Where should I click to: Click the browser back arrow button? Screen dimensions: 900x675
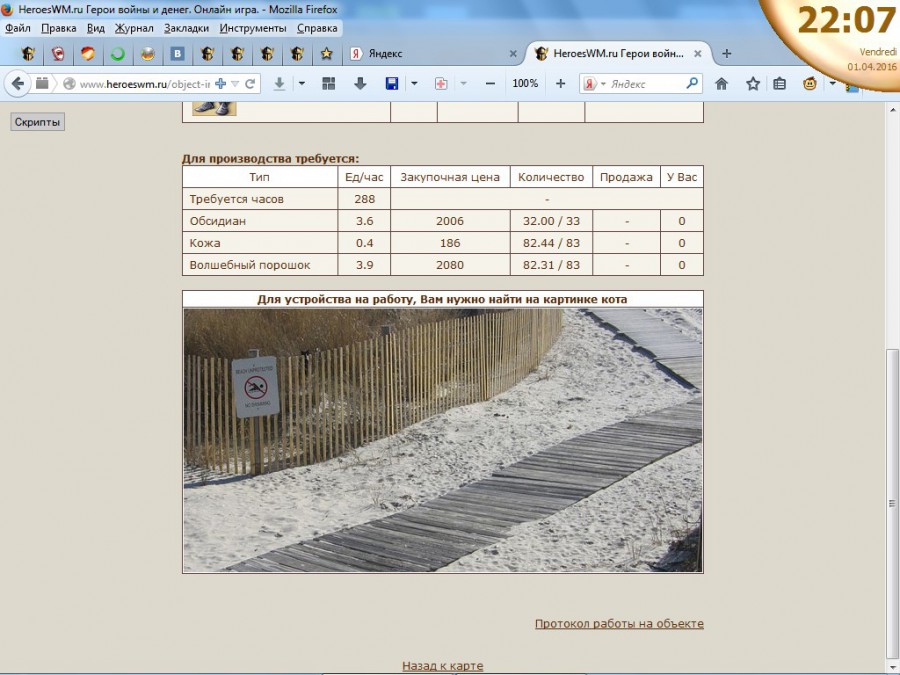(17, 84)
